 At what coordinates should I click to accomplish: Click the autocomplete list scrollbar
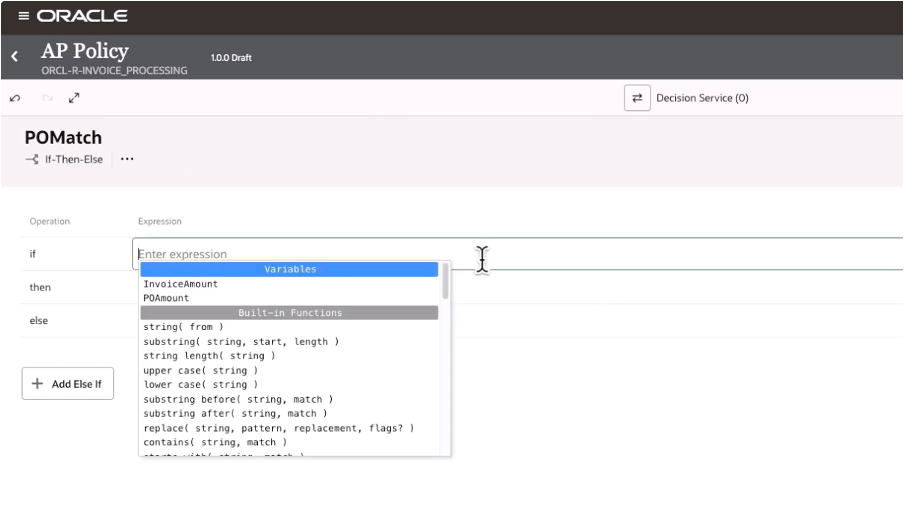point(445,282)
